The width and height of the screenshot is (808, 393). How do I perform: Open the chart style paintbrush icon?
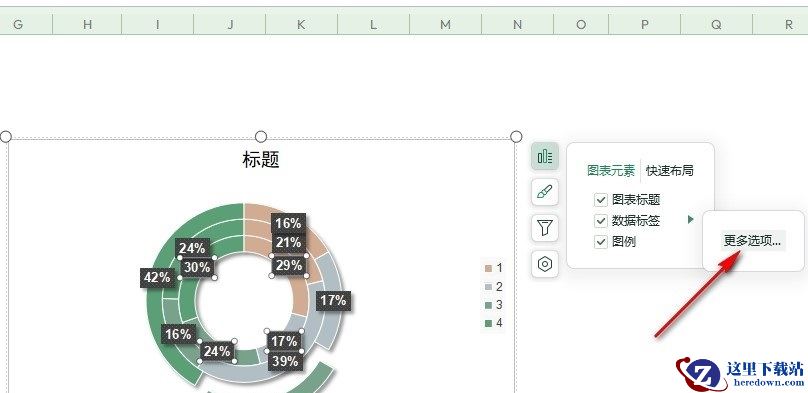tap(545, 192)
